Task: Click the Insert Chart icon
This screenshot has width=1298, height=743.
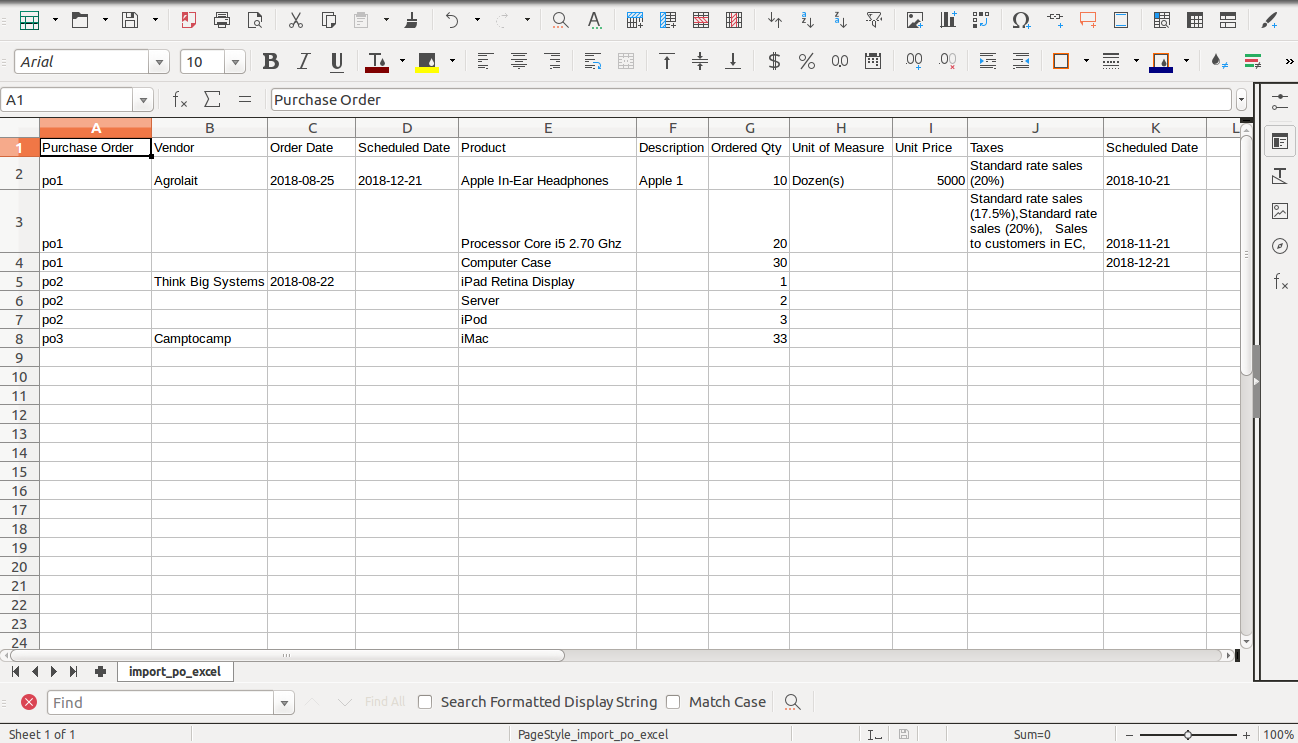Action: point(948,20)
